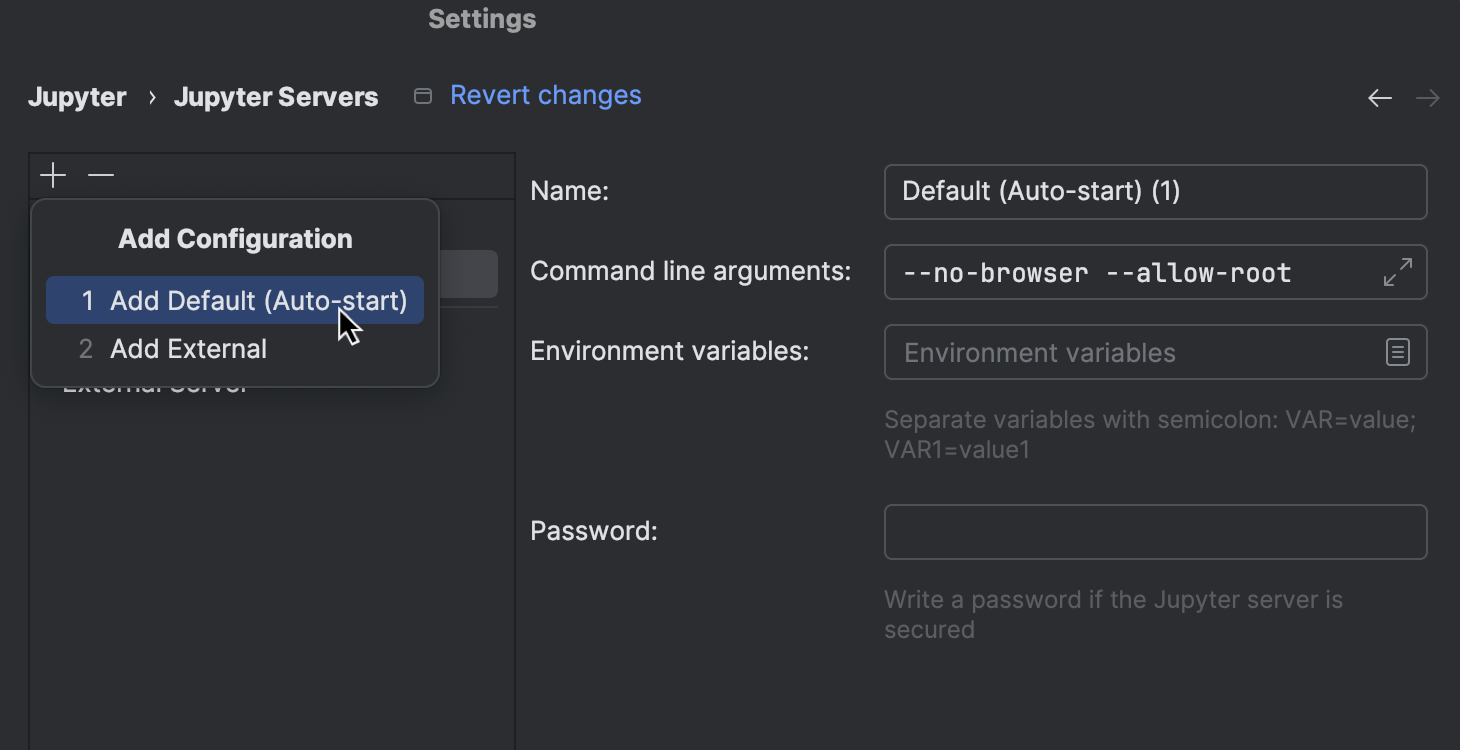
Task: Navigate back with the left arrow icon
Action: coord(1379,97)
